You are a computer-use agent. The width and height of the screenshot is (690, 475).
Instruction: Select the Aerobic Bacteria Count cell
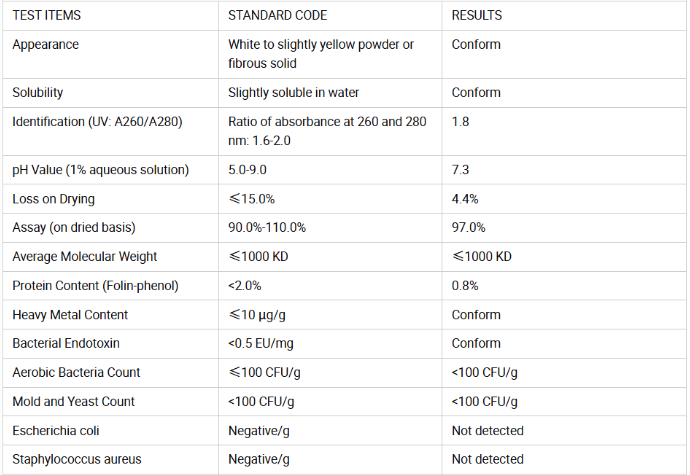(76, 373)
